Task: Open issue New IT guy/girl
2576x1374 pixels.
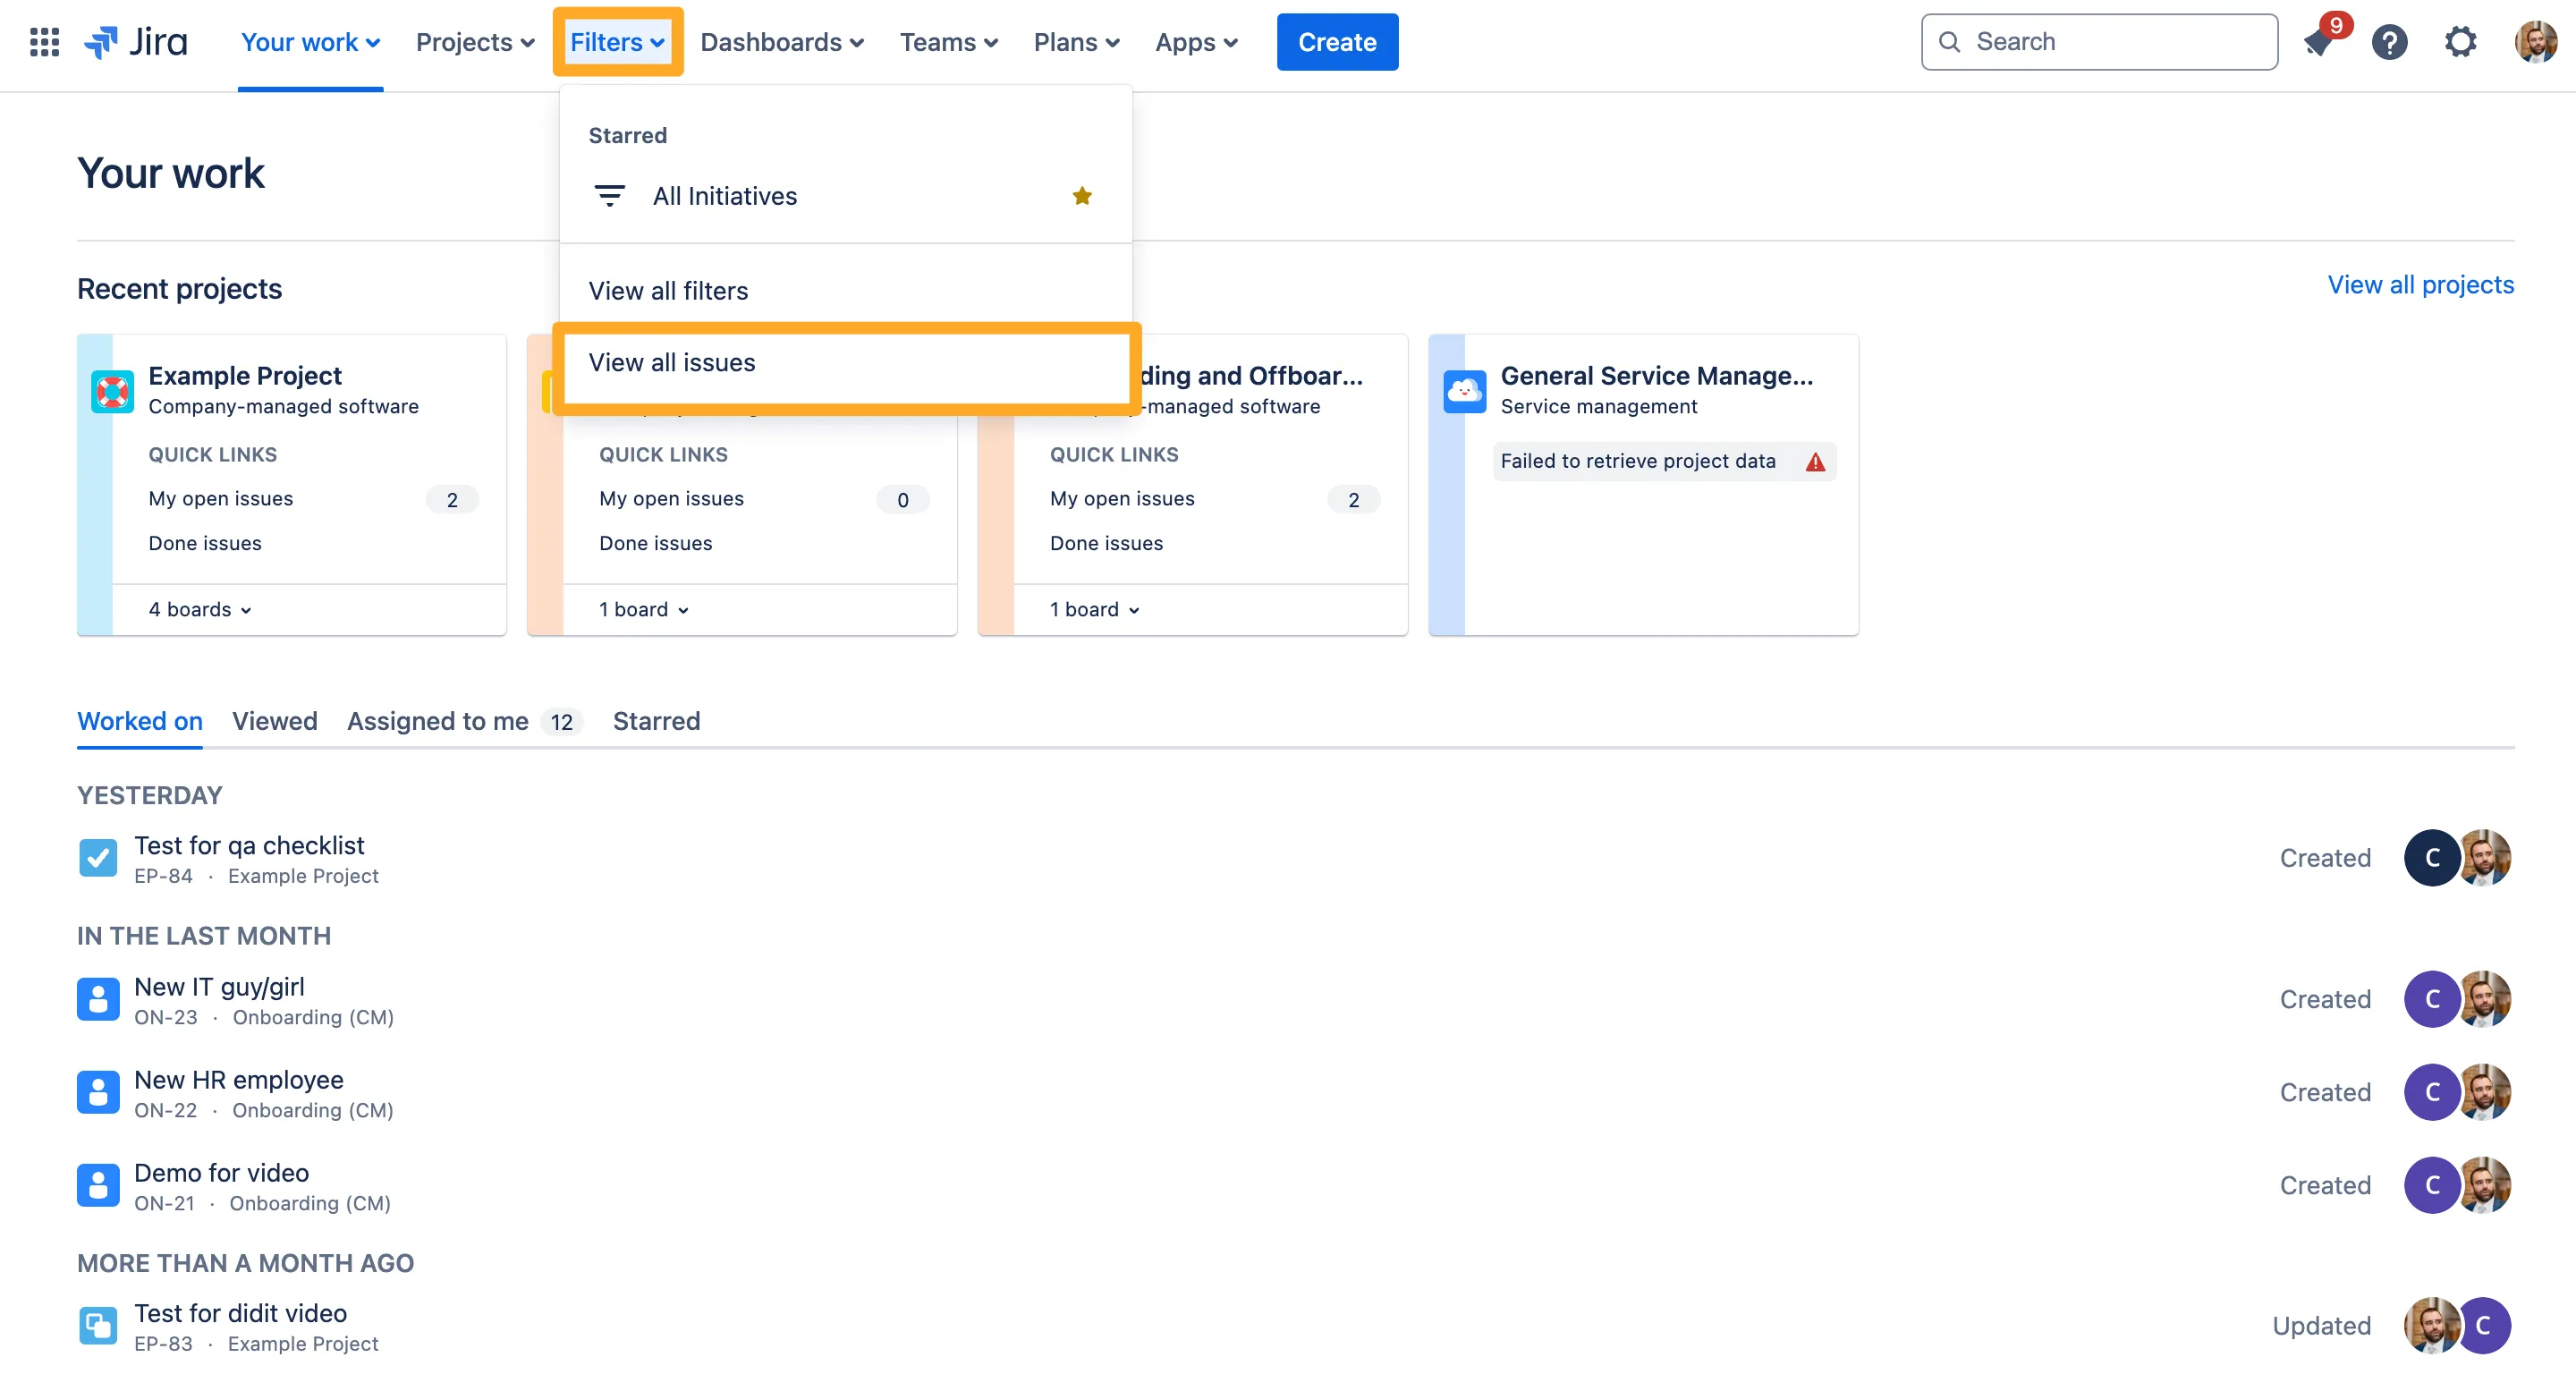Action: tap(219, 987)
